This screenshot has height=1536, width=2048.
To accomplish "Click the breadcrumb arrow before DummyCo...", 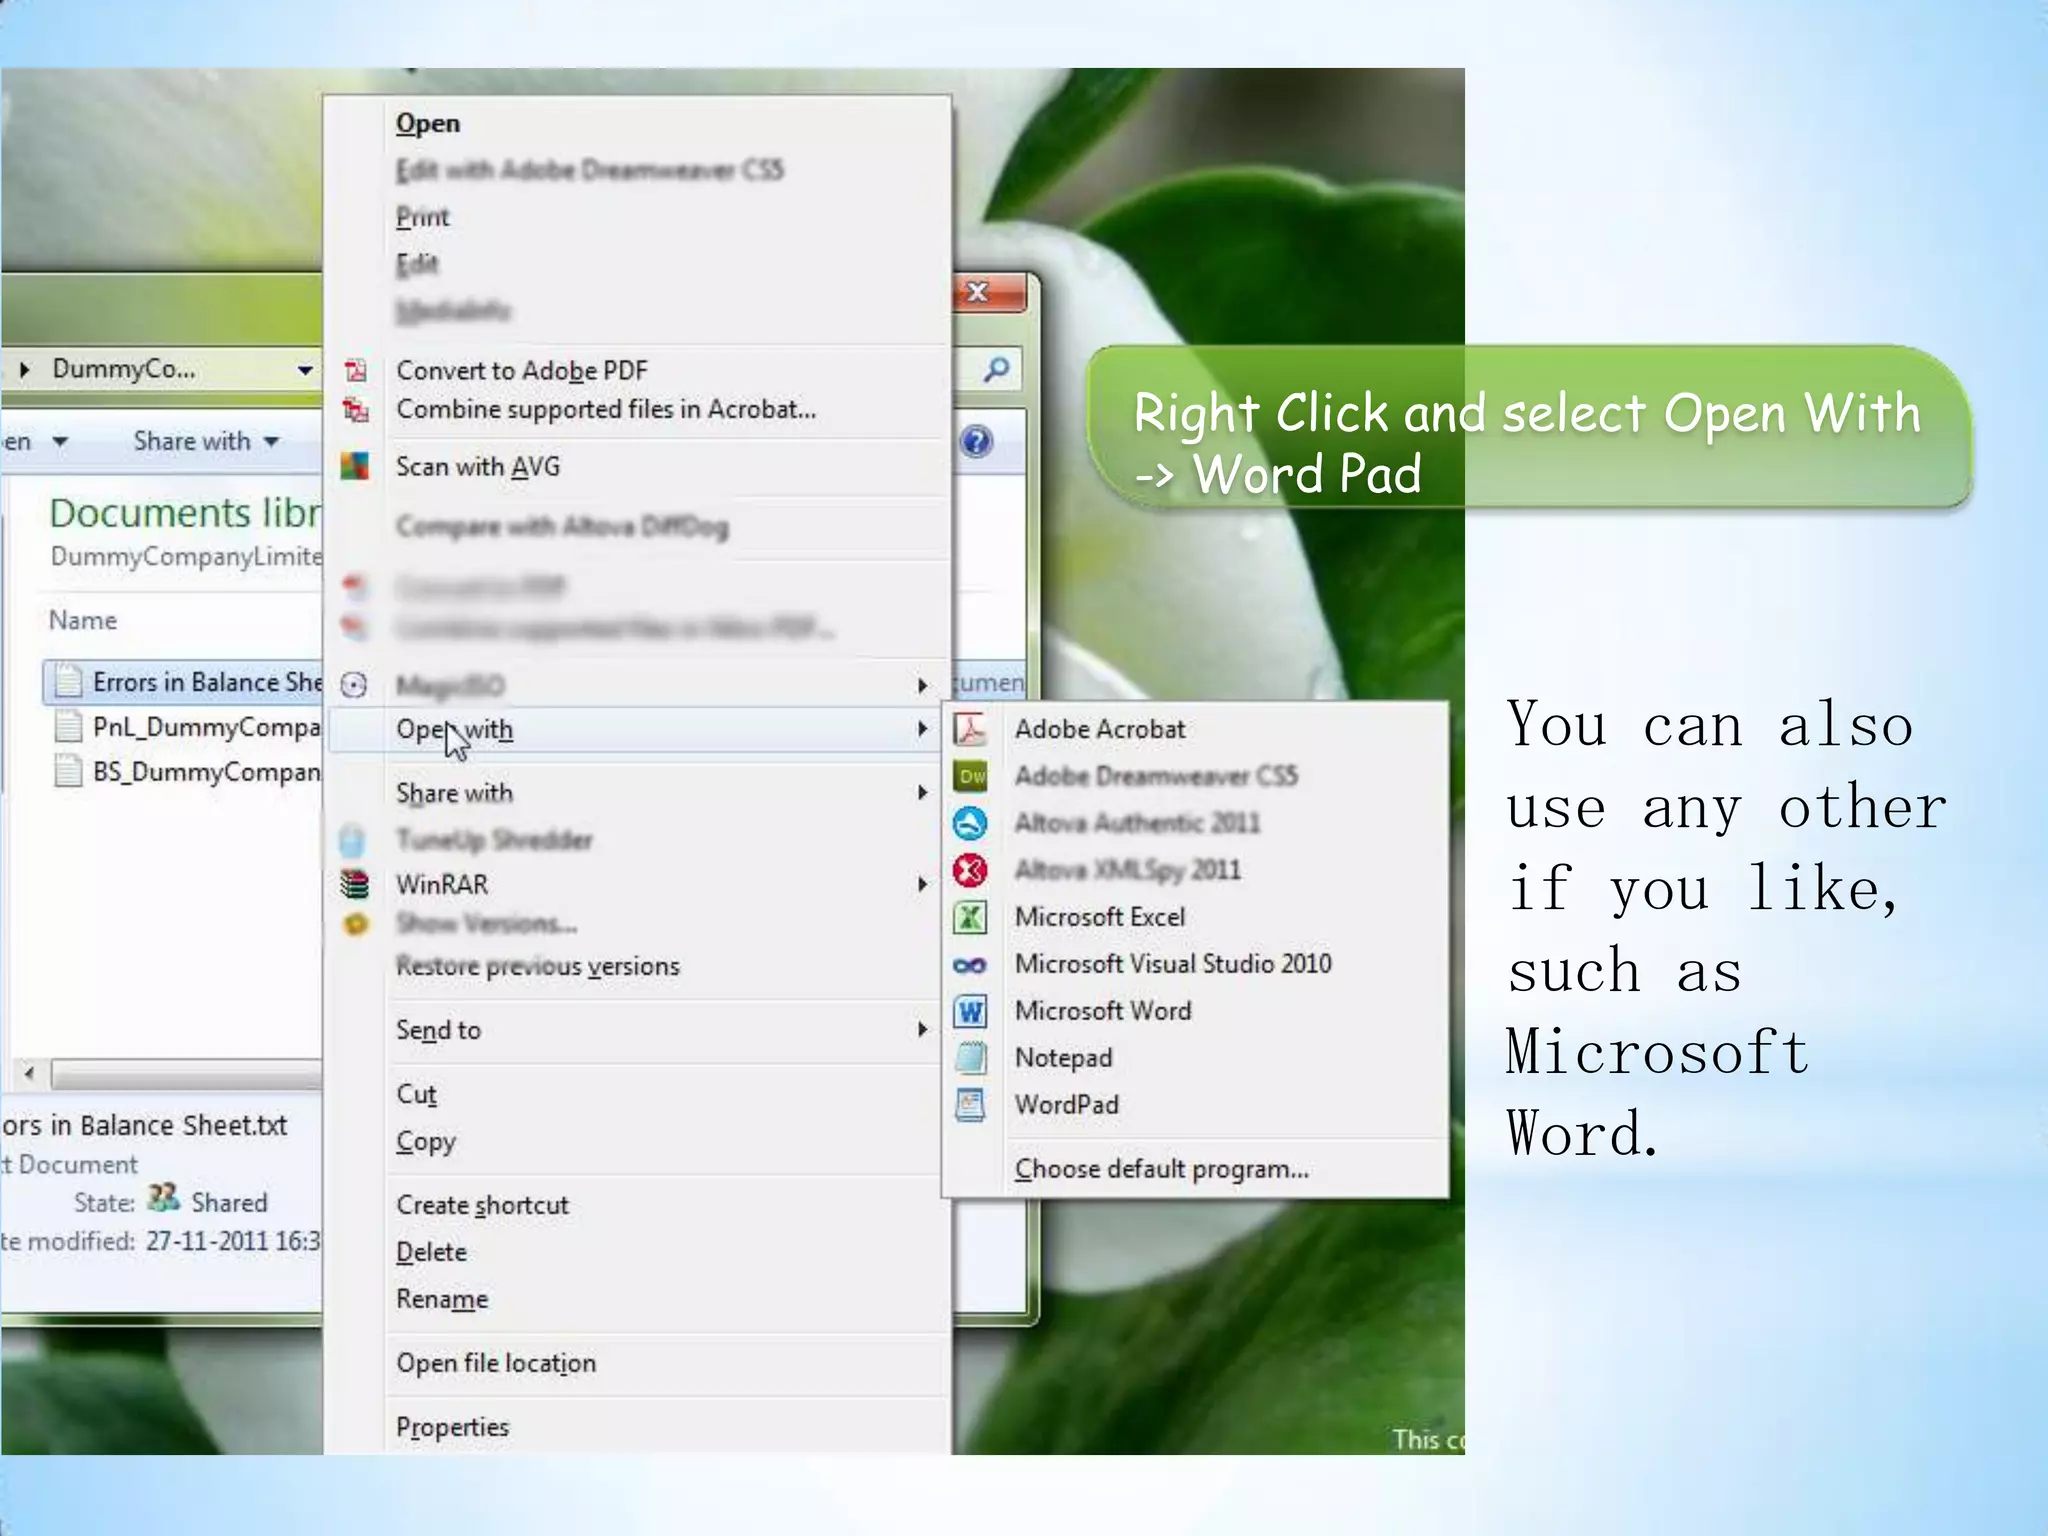I will [x=25, y=370].
